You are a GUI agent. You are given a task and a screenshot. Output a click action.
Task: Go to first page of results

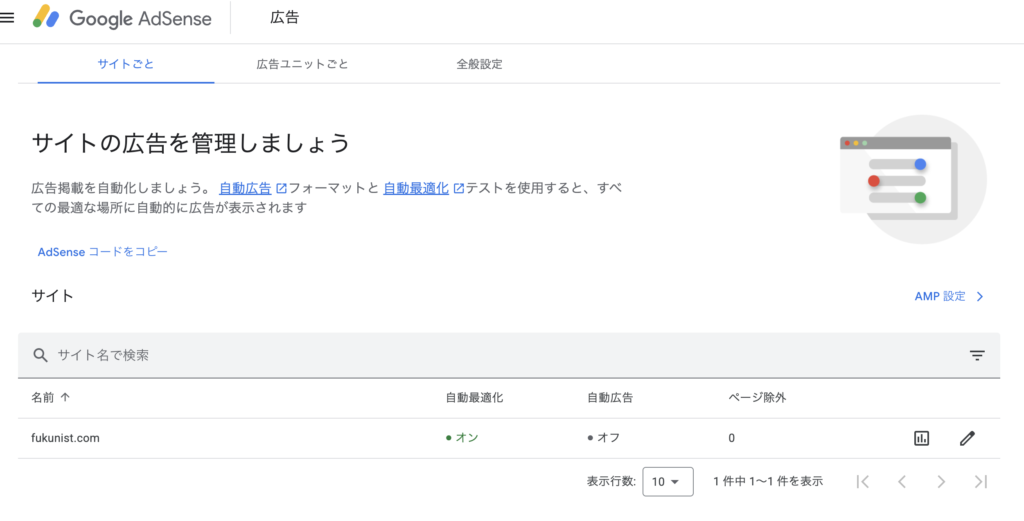863,482
